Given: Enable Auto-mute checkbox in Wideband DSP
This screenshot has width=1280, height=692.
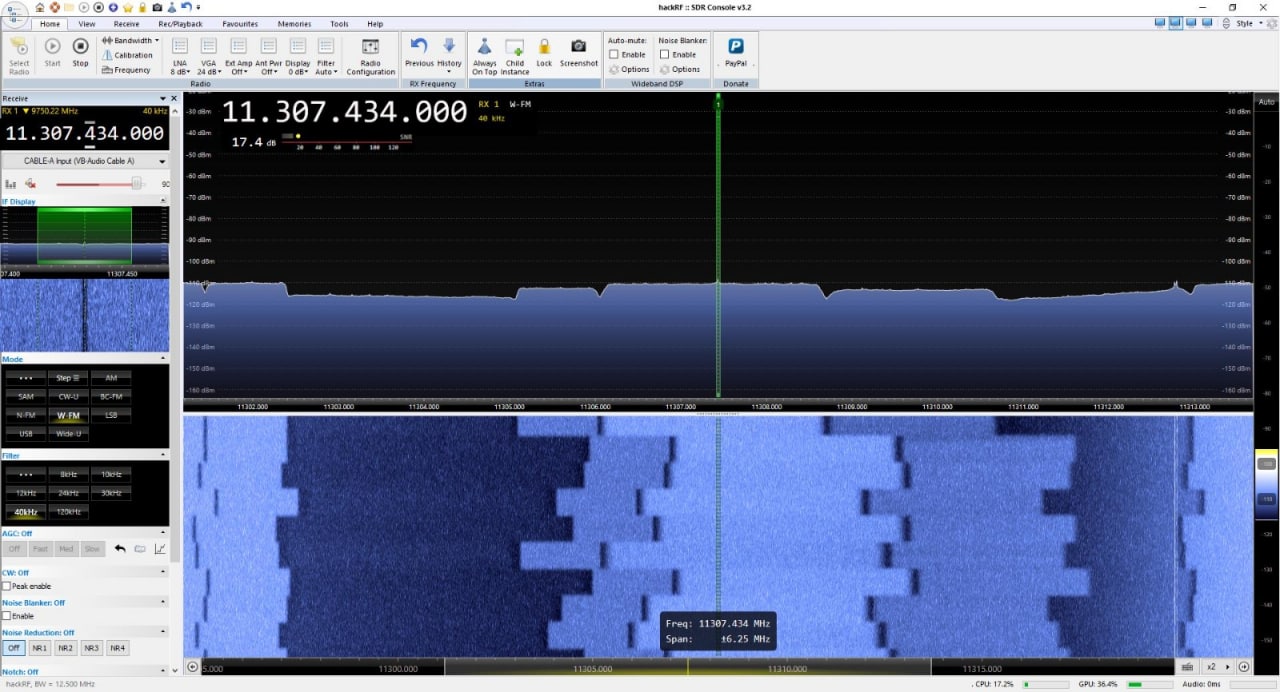Looking at the screenshot, I should point(614,55).
